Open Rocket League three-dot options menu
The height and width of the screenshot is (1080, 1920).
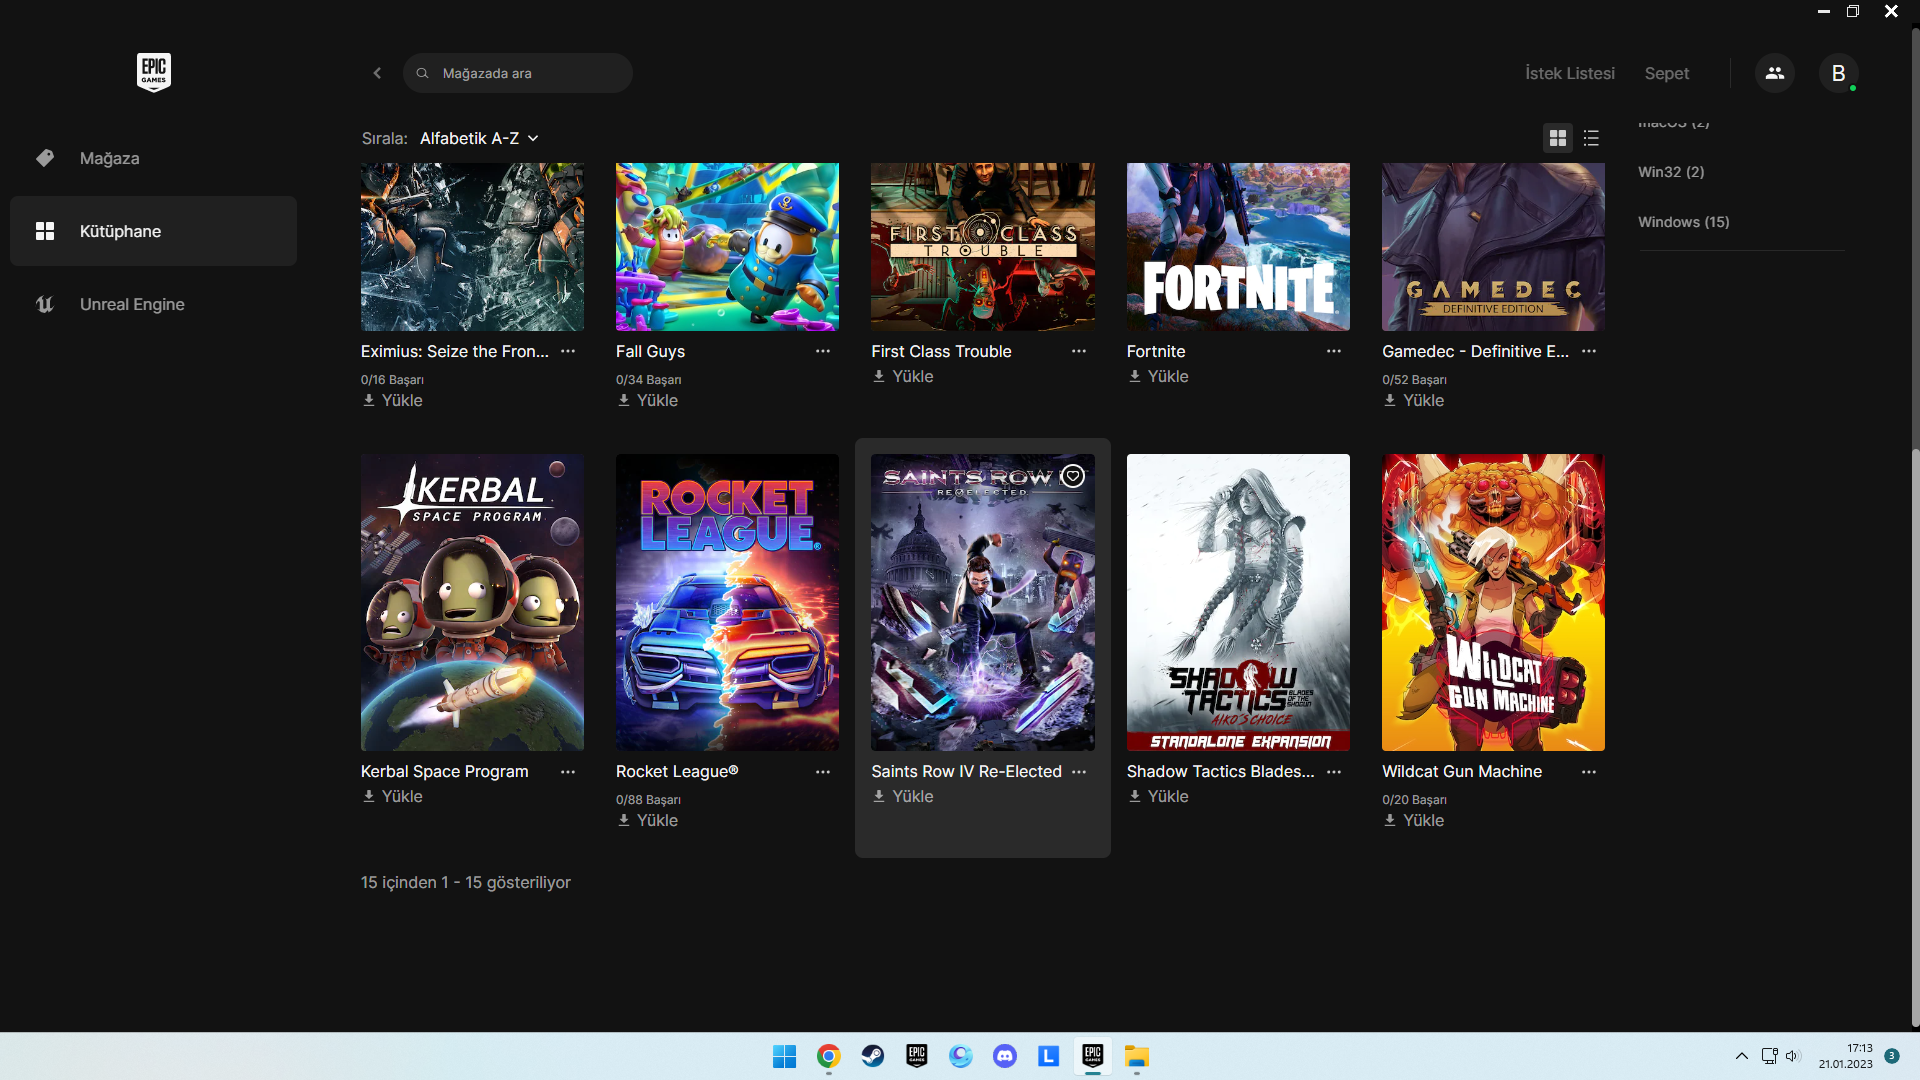(823, 771)
